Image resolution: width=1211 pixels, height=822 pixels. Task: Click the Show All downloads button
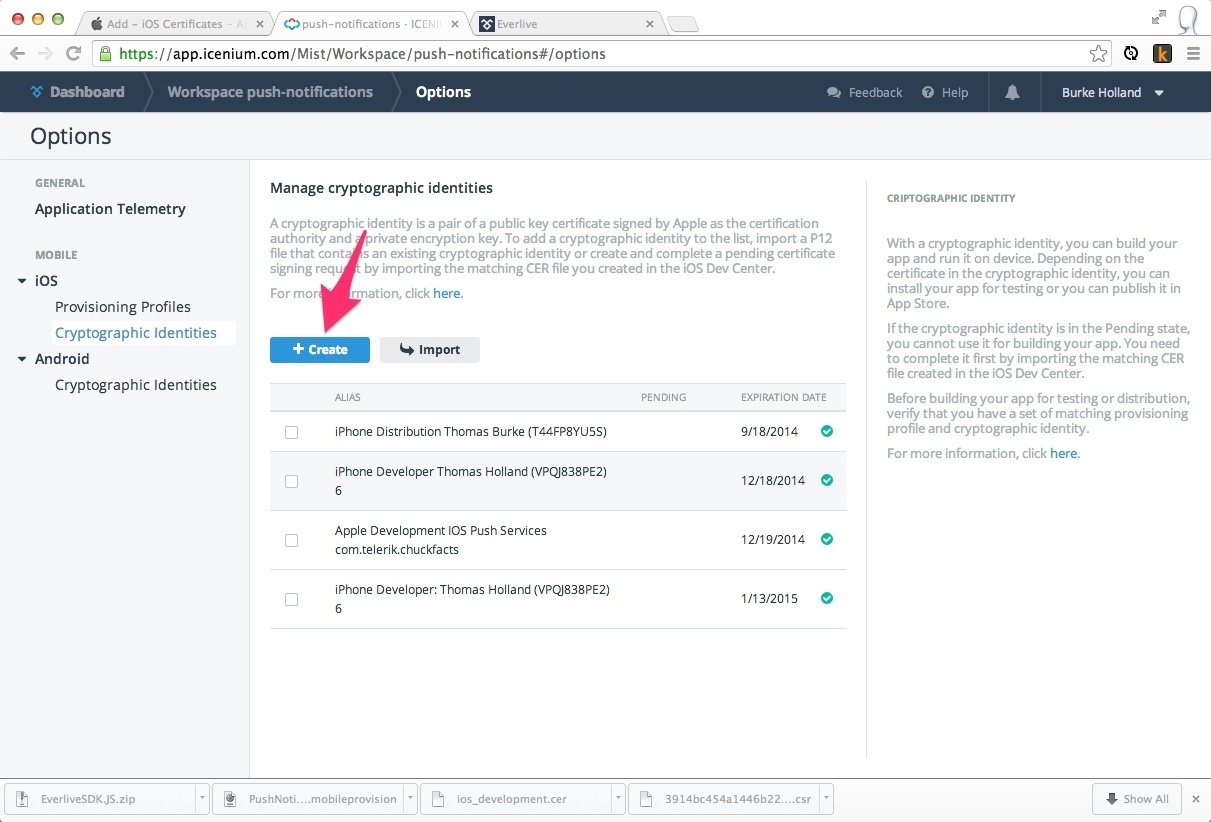(1136, 799)
